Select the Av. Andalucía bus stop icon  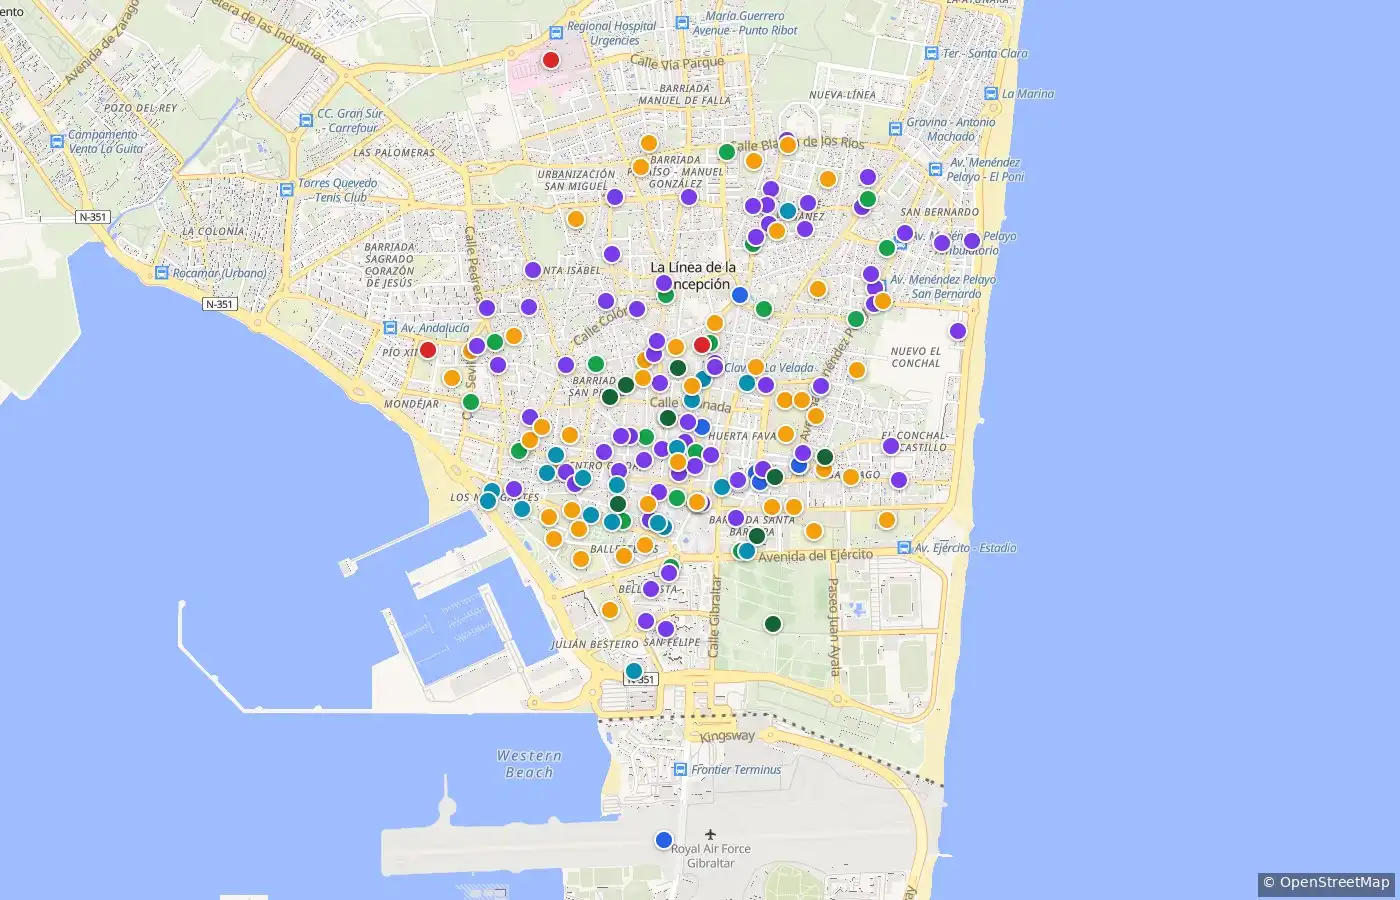click(x=390, y=327)
